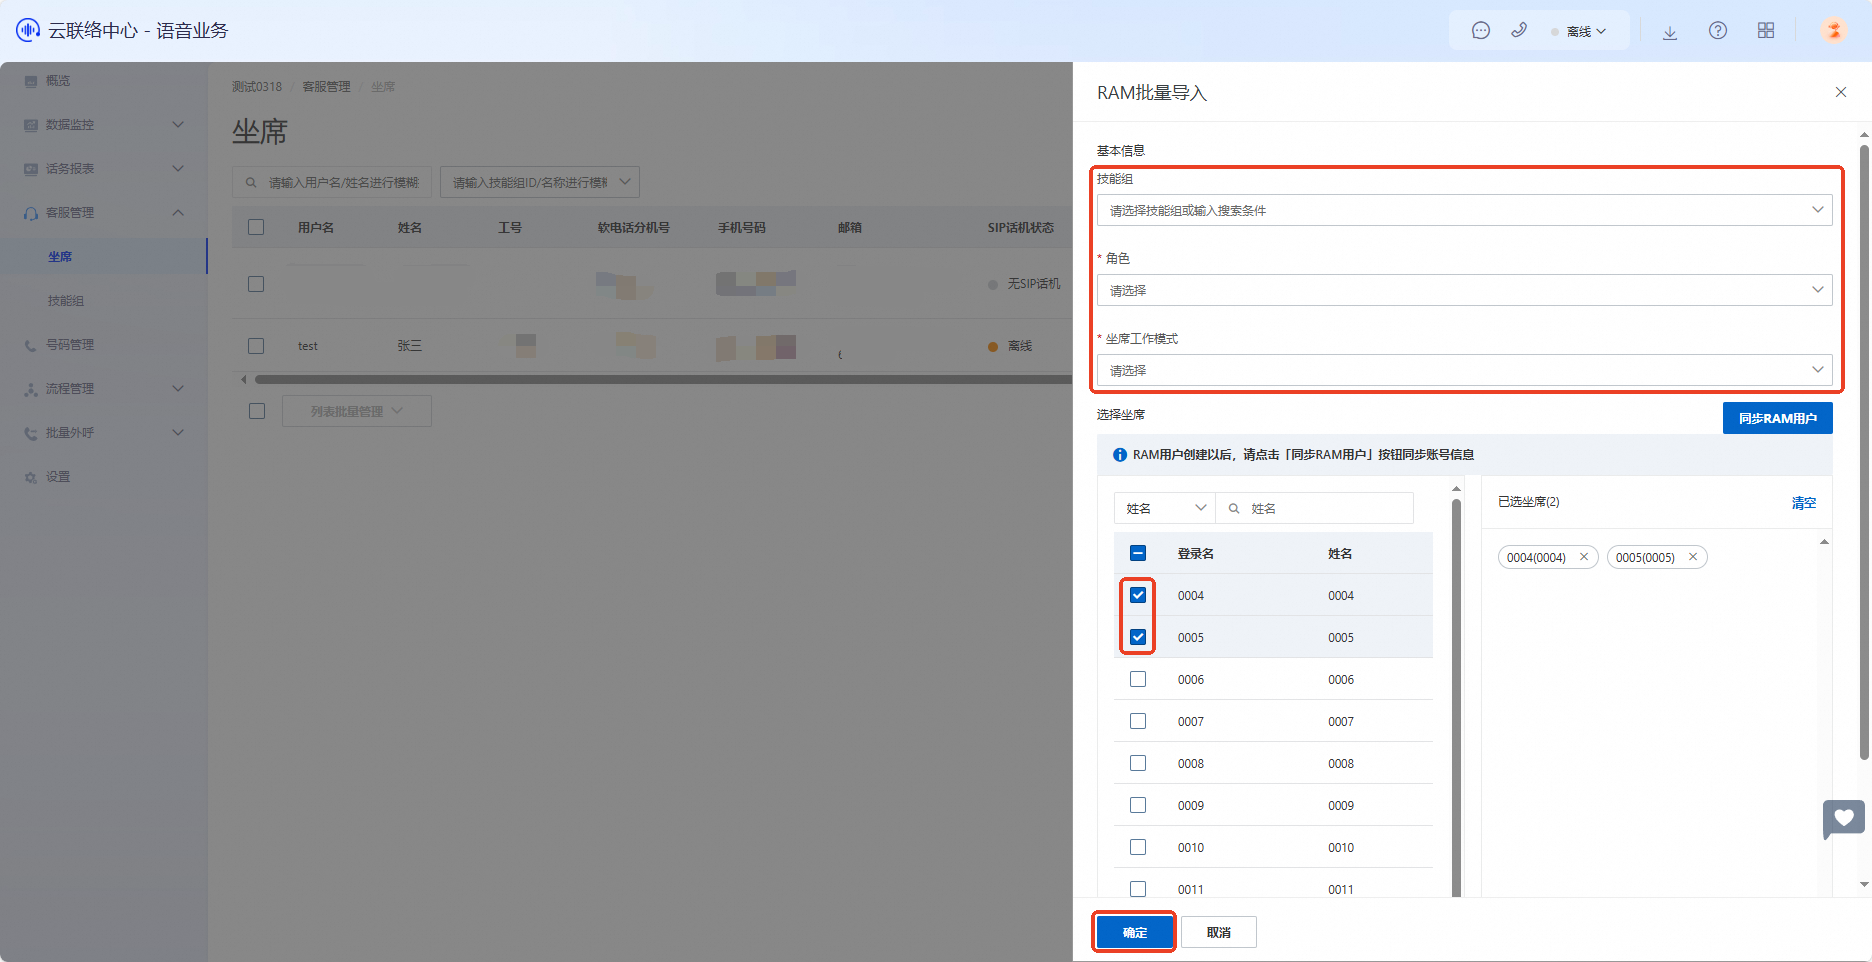
Task: Click the 批量外呼 sidebar icon
Action: click(31, 433)
